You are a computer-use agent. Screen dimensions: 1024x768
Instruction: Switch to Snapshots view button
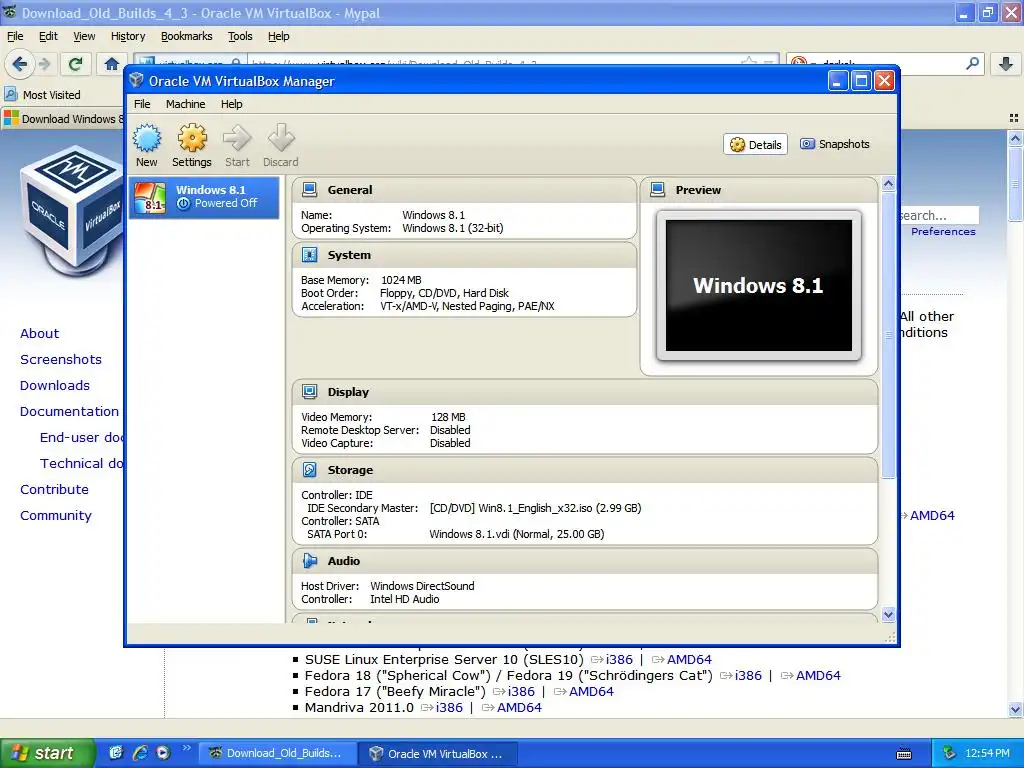point(835,144)
